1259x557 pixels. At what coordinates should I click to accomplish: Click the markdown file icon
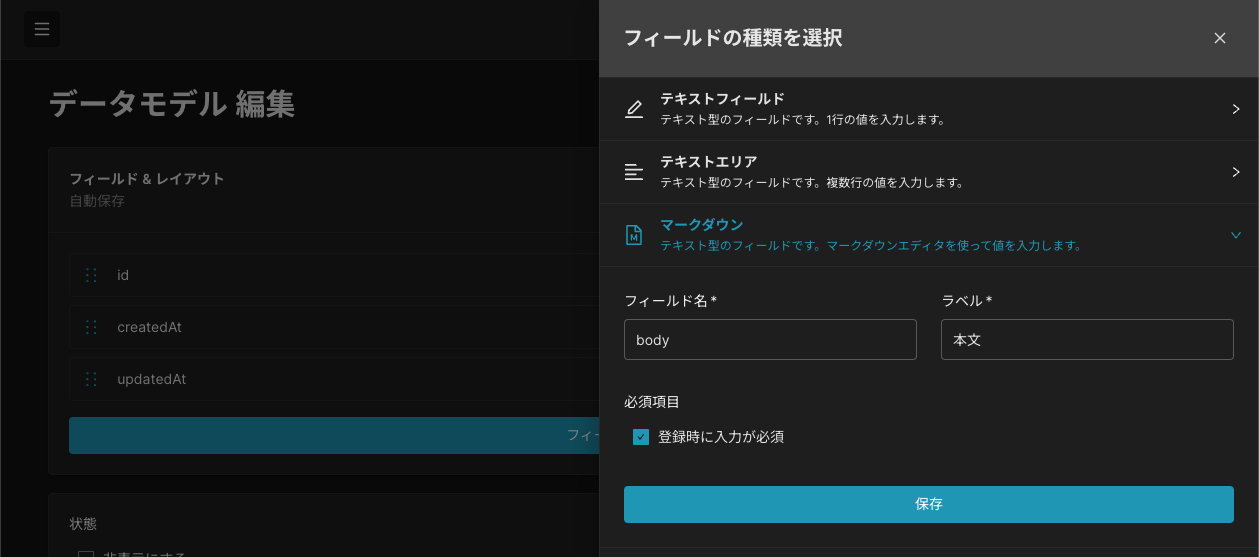(x=634, y=235)
